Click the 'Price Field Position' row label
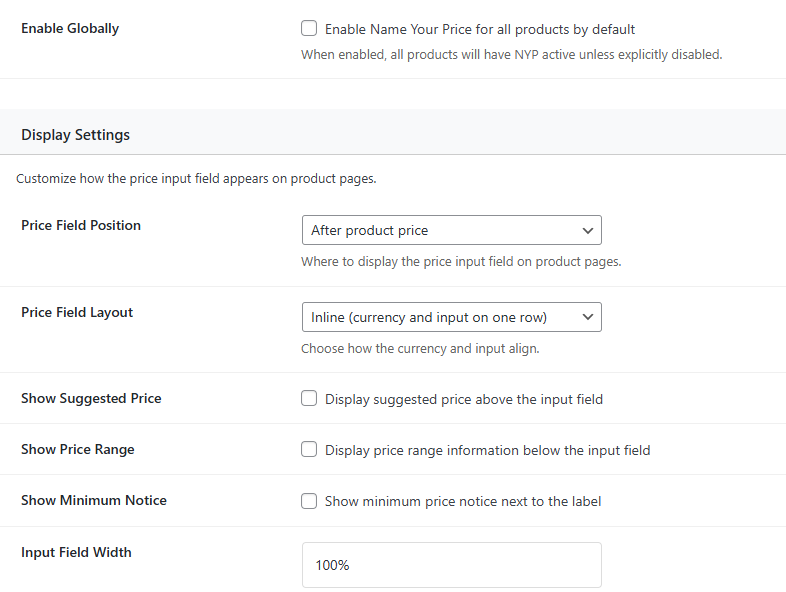The width and height of the screenshot is (786, 592). coord(81,225)
